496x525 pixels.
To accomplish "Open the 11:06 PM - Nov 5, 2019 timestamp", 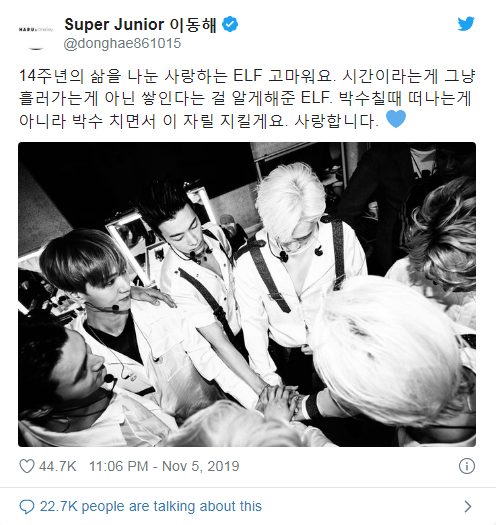I will [164, 466].
